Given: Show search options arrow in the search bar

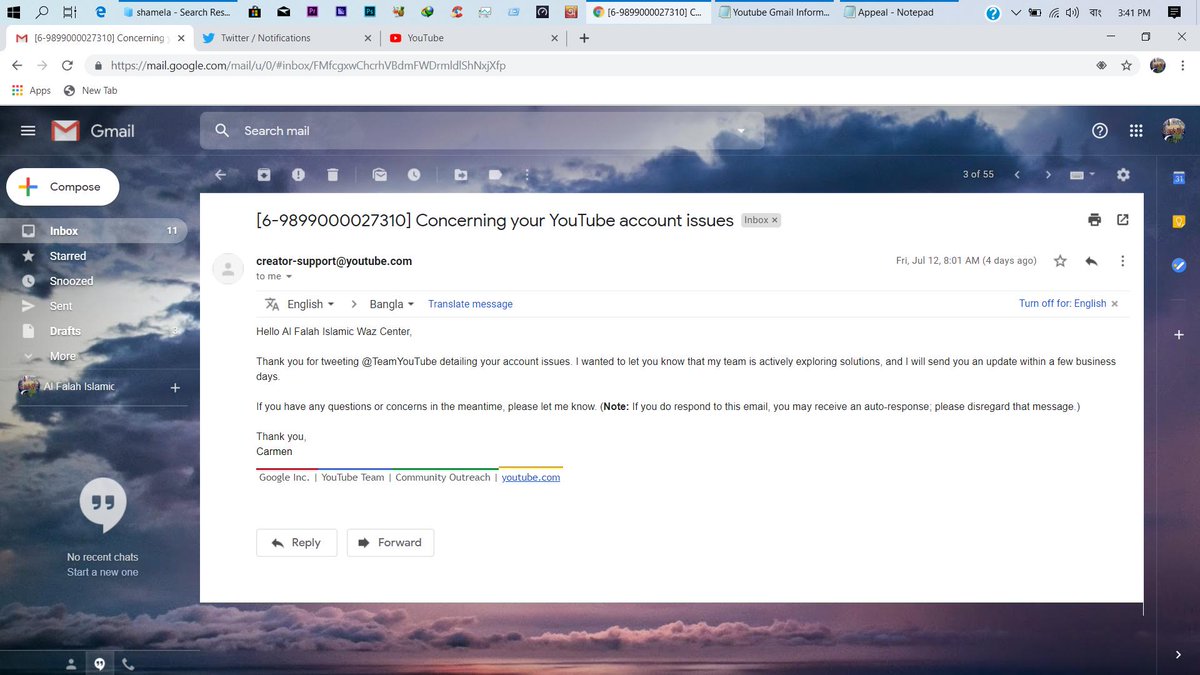Looking at the screenshot, I should pyautogui.click(x=741, y=131).
